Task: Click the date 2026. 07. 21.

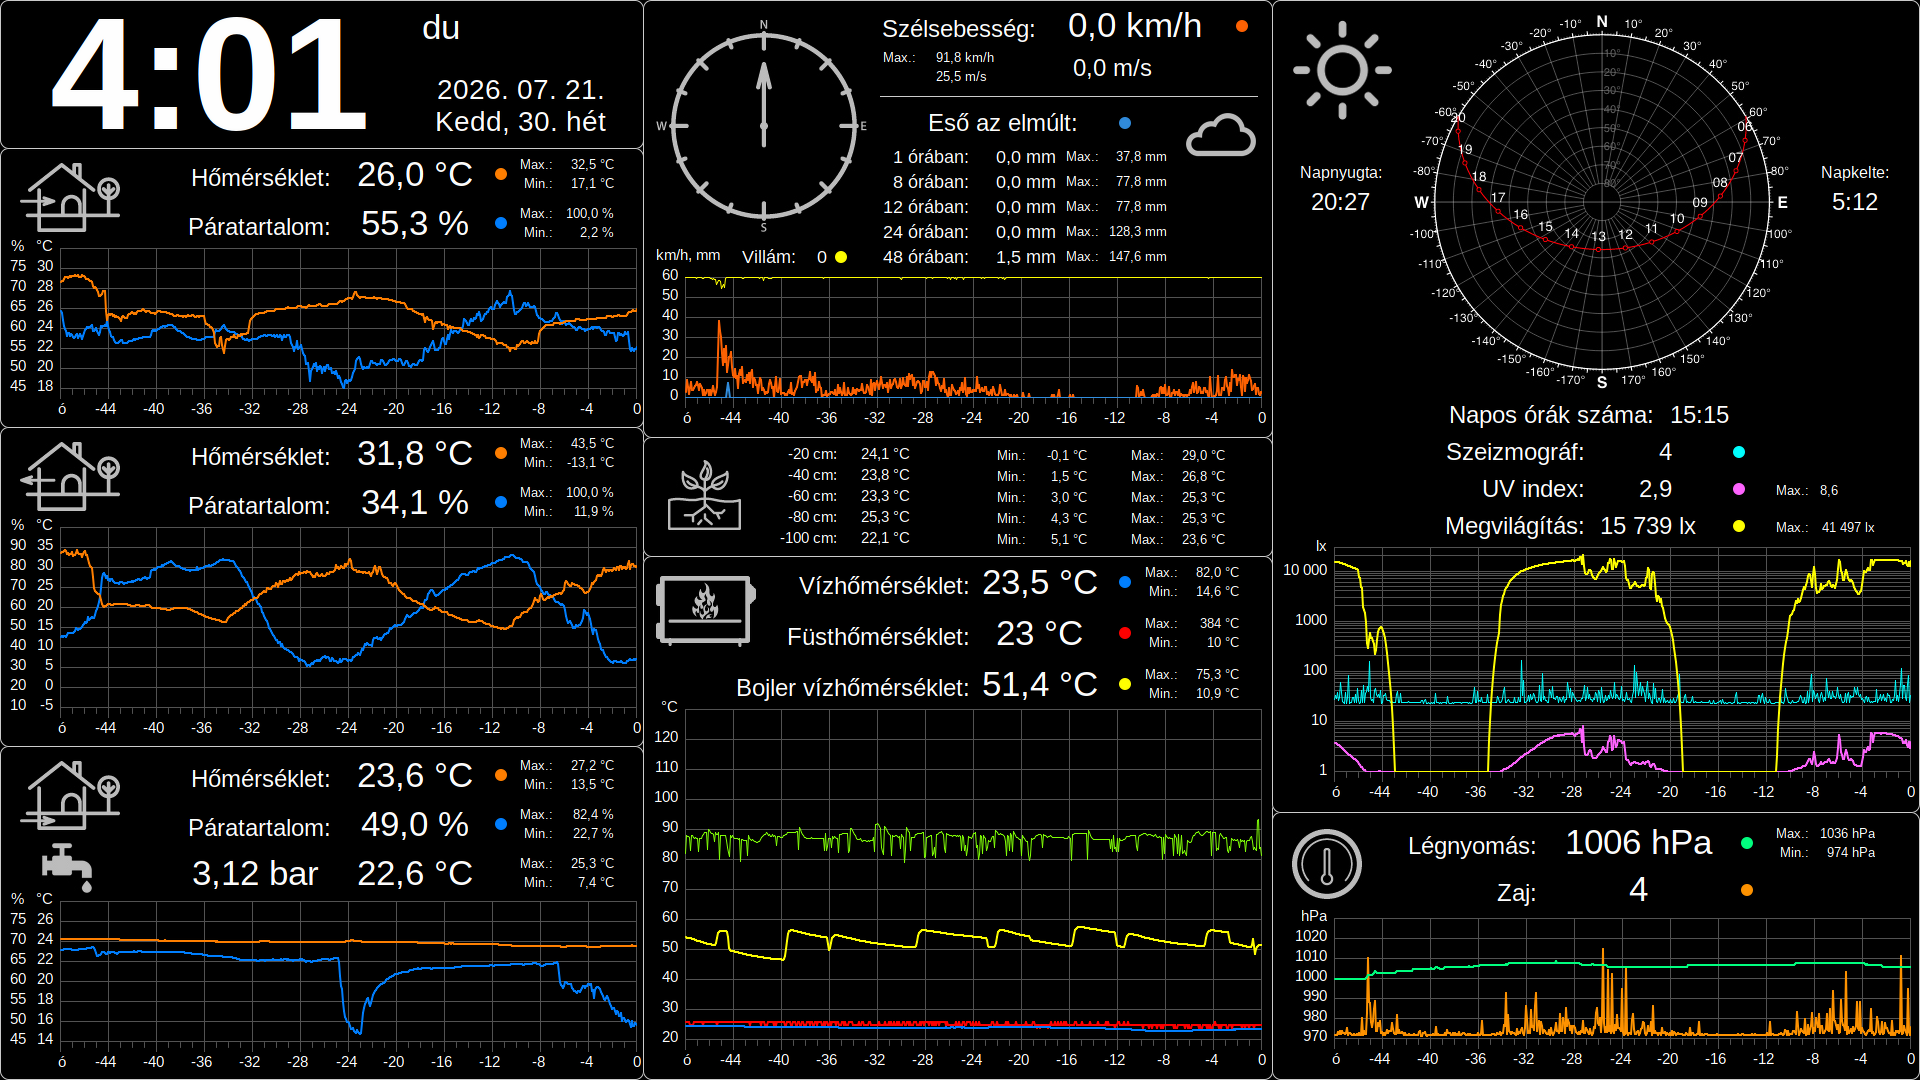Action: point(521,90)
